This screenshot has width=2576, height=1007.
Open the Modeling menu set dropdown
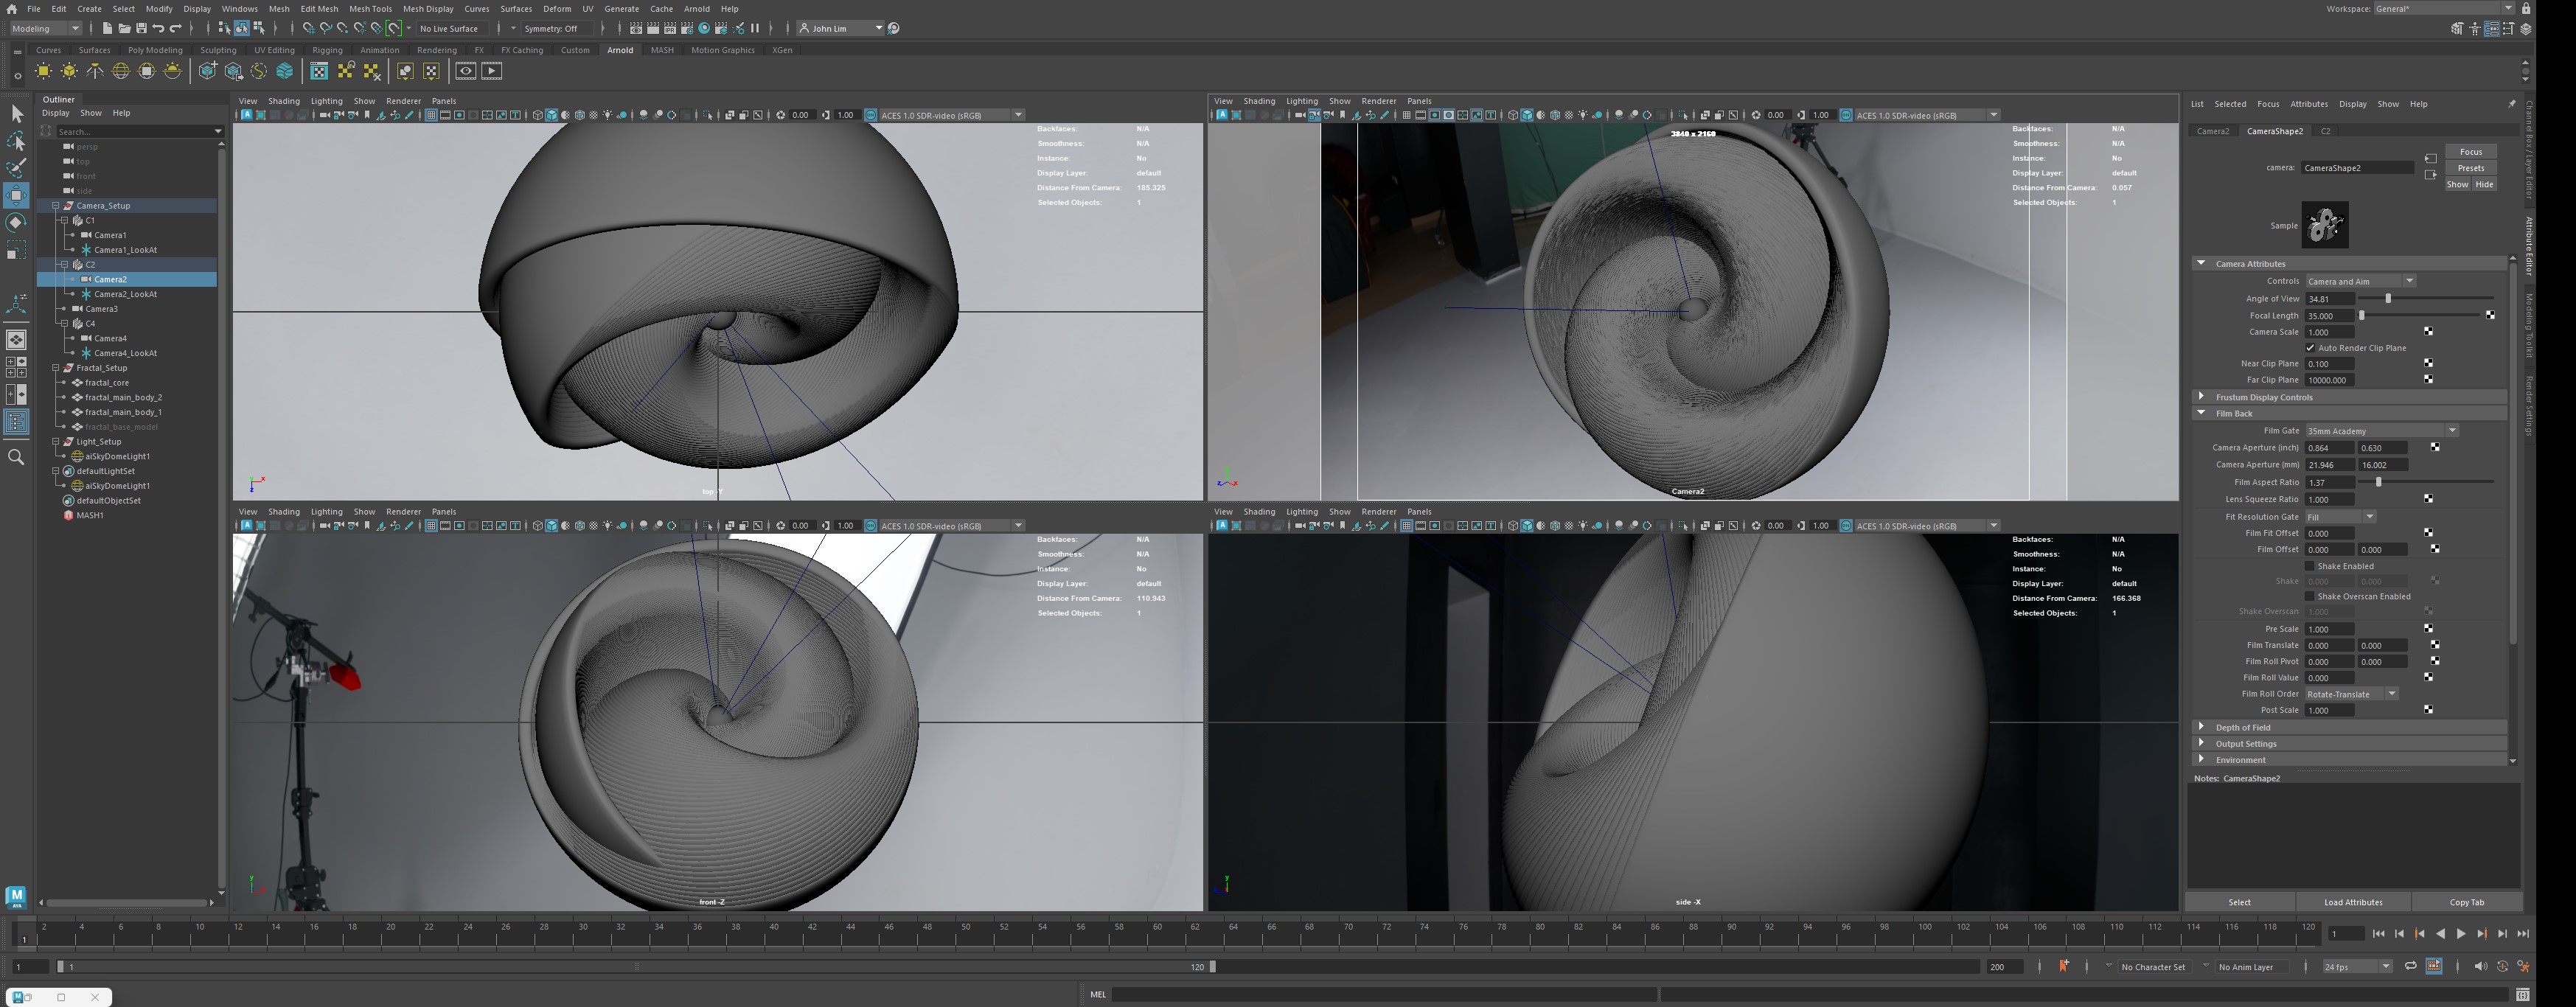point(45,28)
